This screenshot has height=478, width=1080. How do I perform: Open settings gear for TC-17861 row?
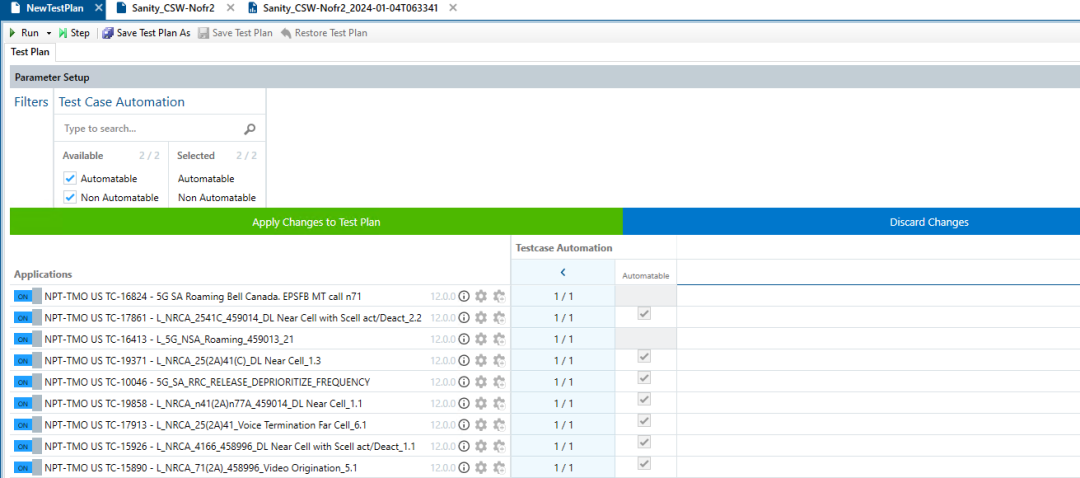pos(481,318)
